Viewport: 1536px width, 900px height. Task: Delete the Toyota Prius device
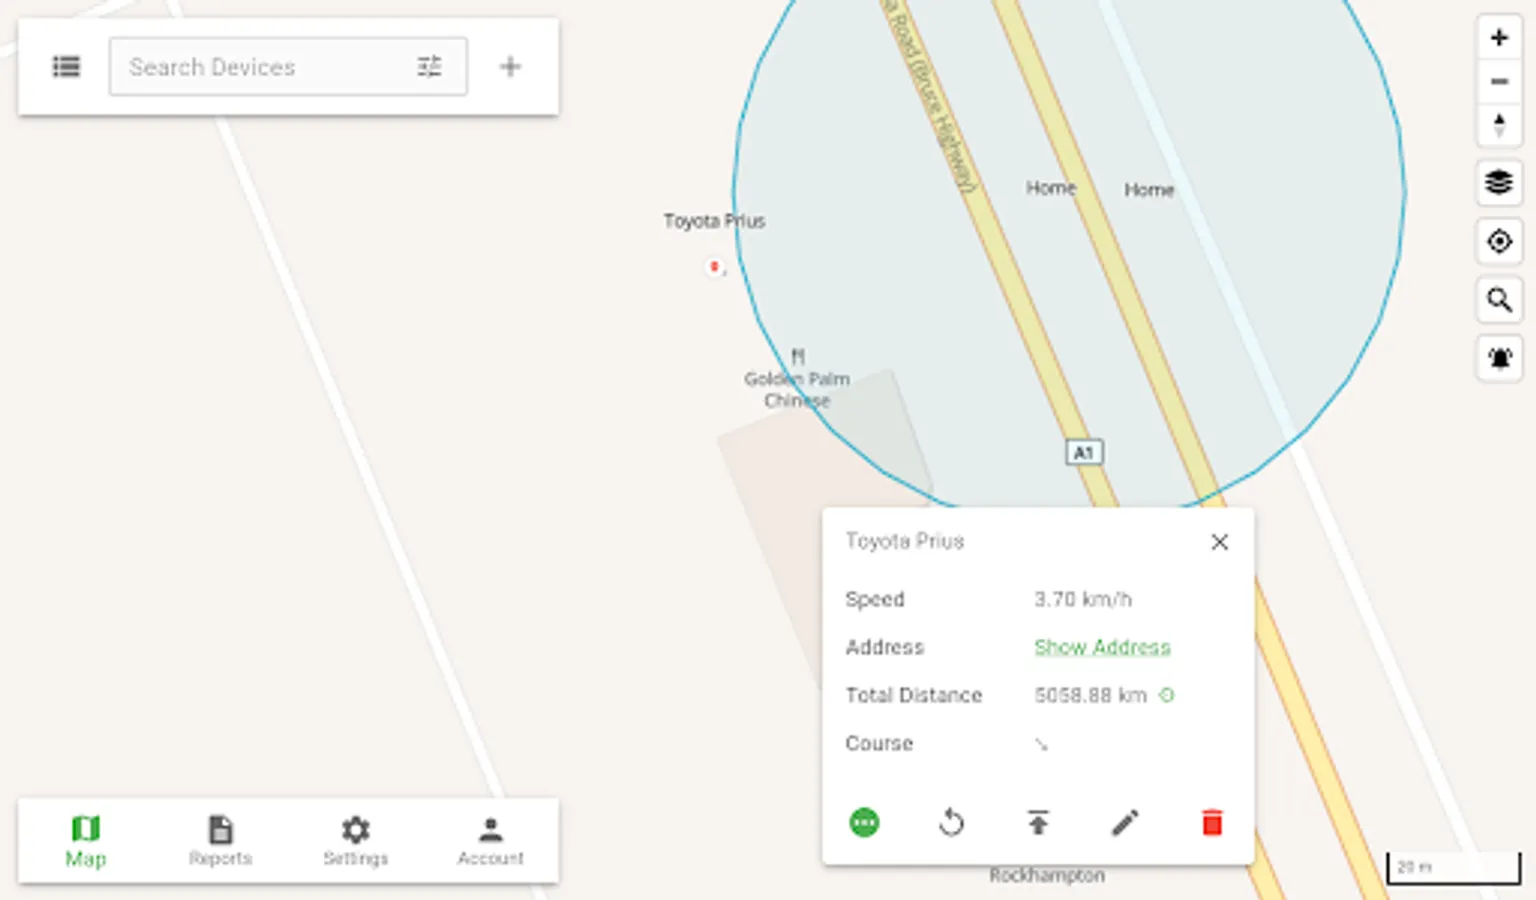click(1212, 823)
